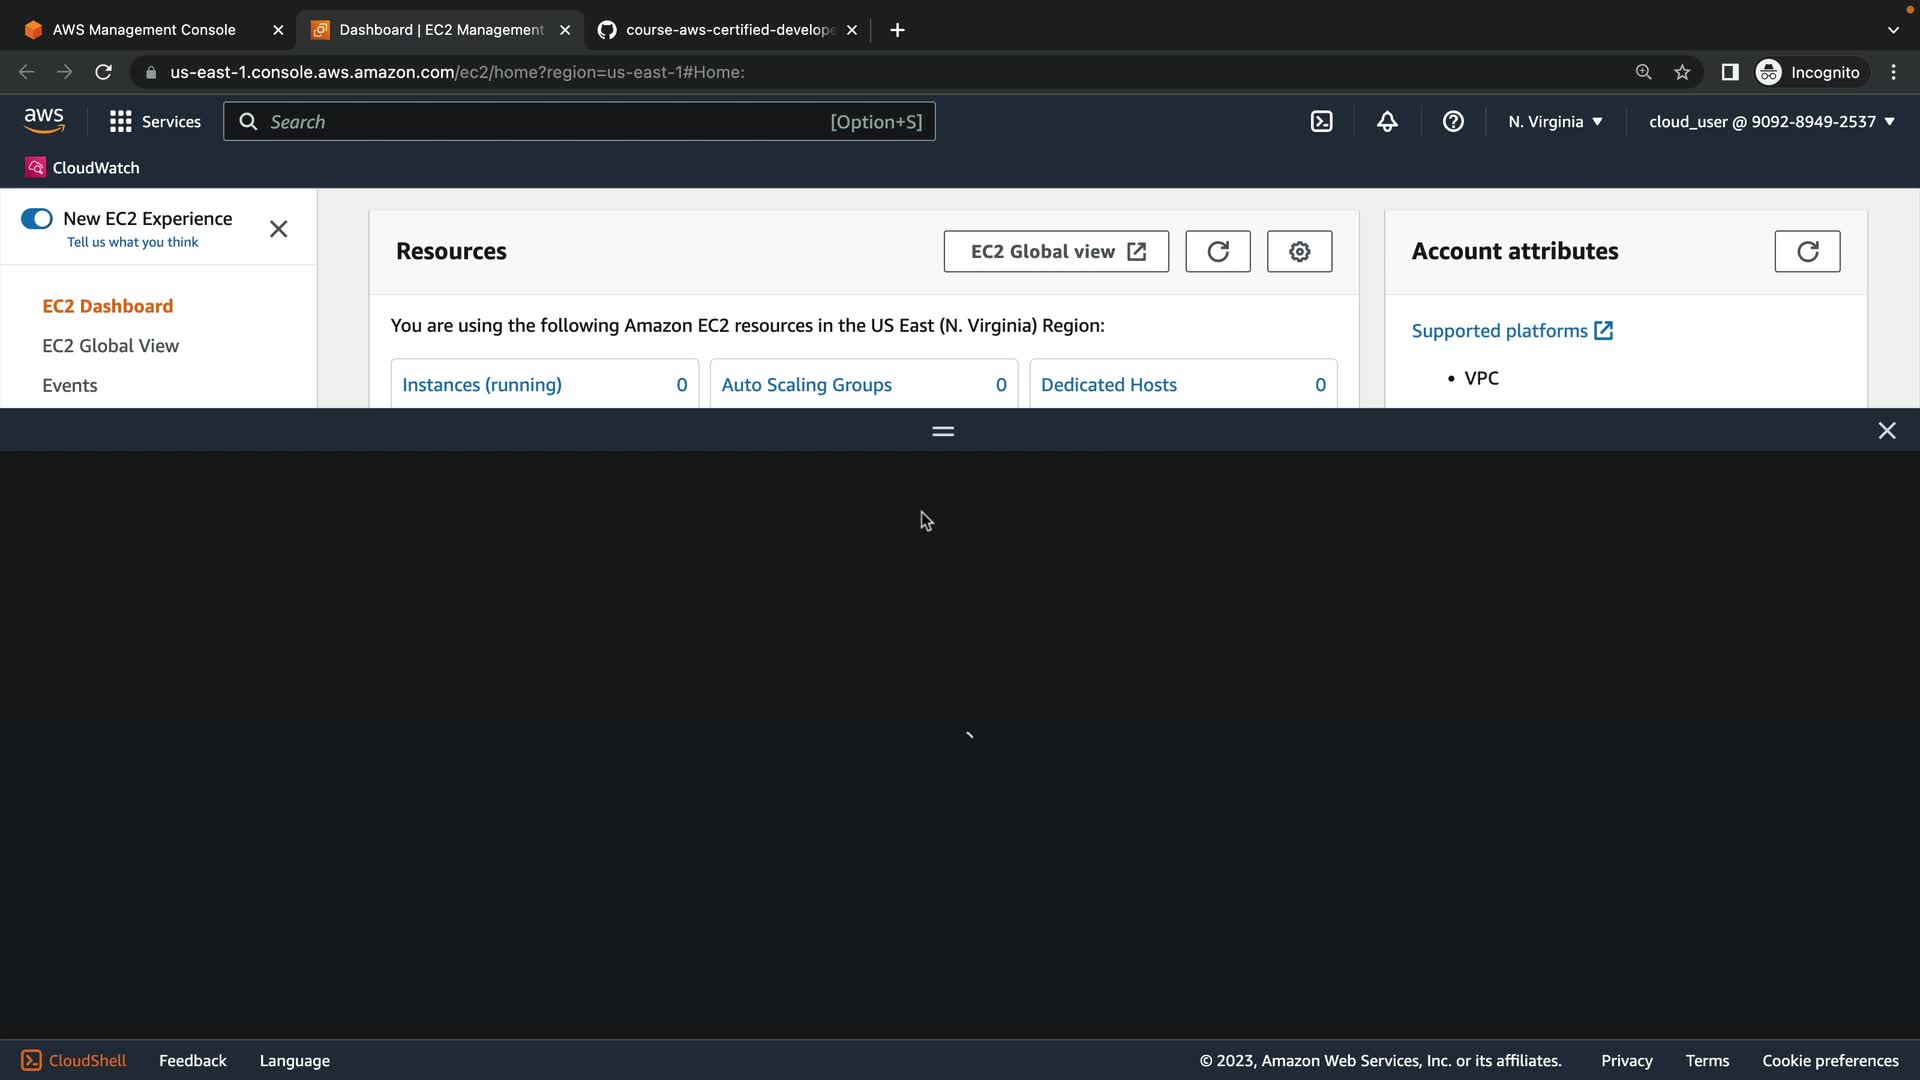Click the CloudShell panel resize handle
The height and width of the screenshot is (1080, 1920).
(943, 431)
